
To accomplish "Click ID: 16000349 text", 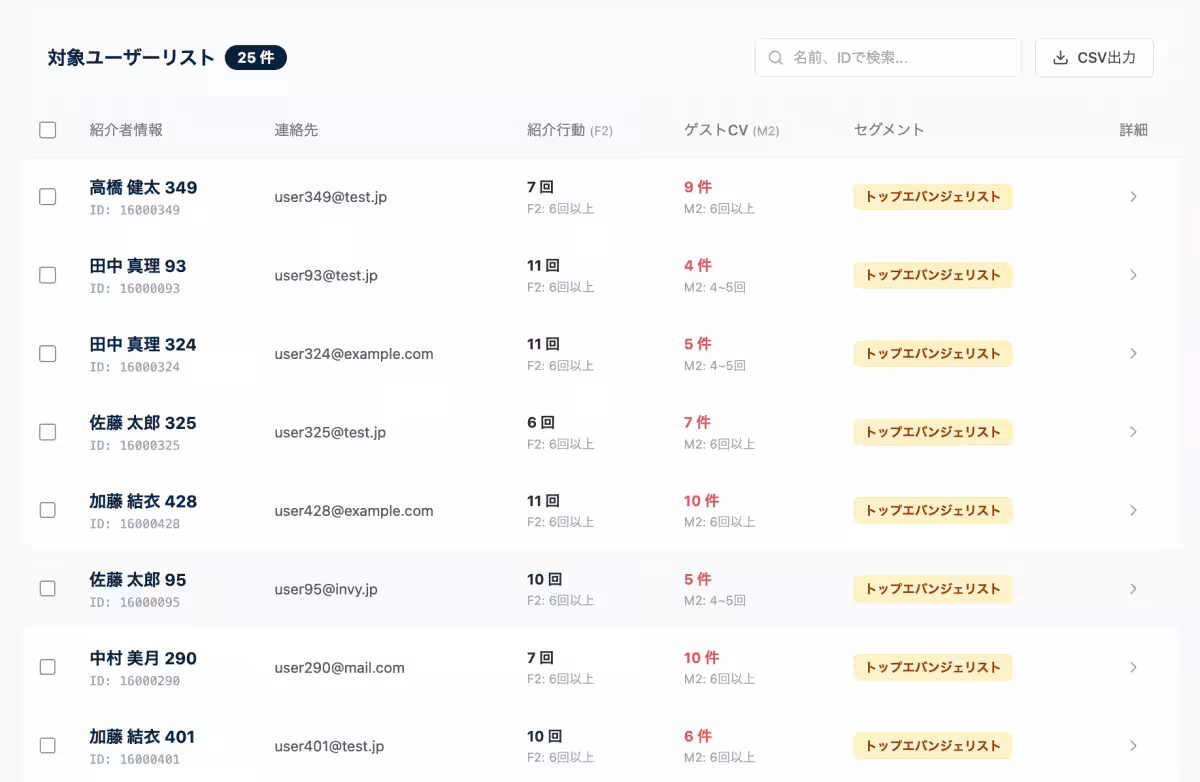I will (x=135, y=210).
